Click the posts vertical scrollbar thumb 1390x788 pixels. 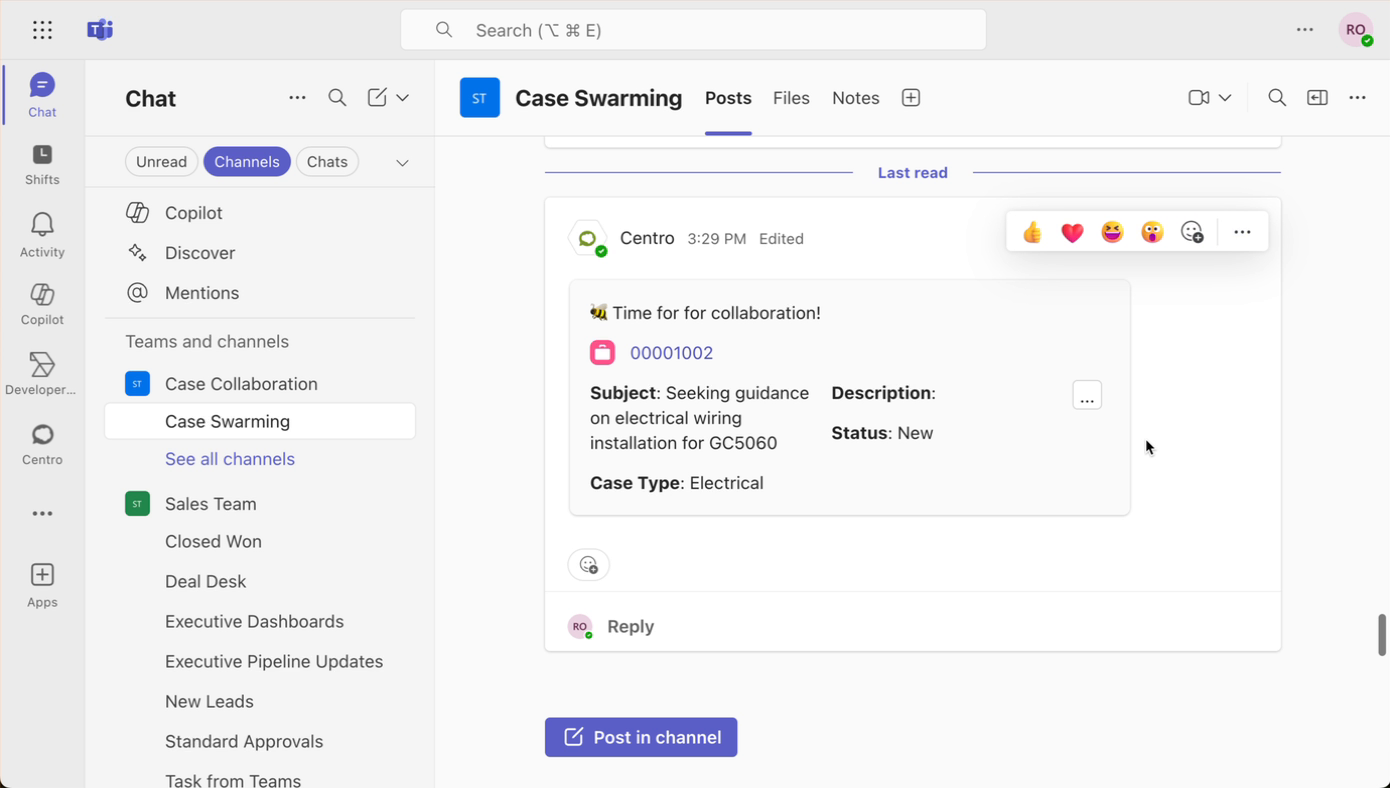(1382, 635)
